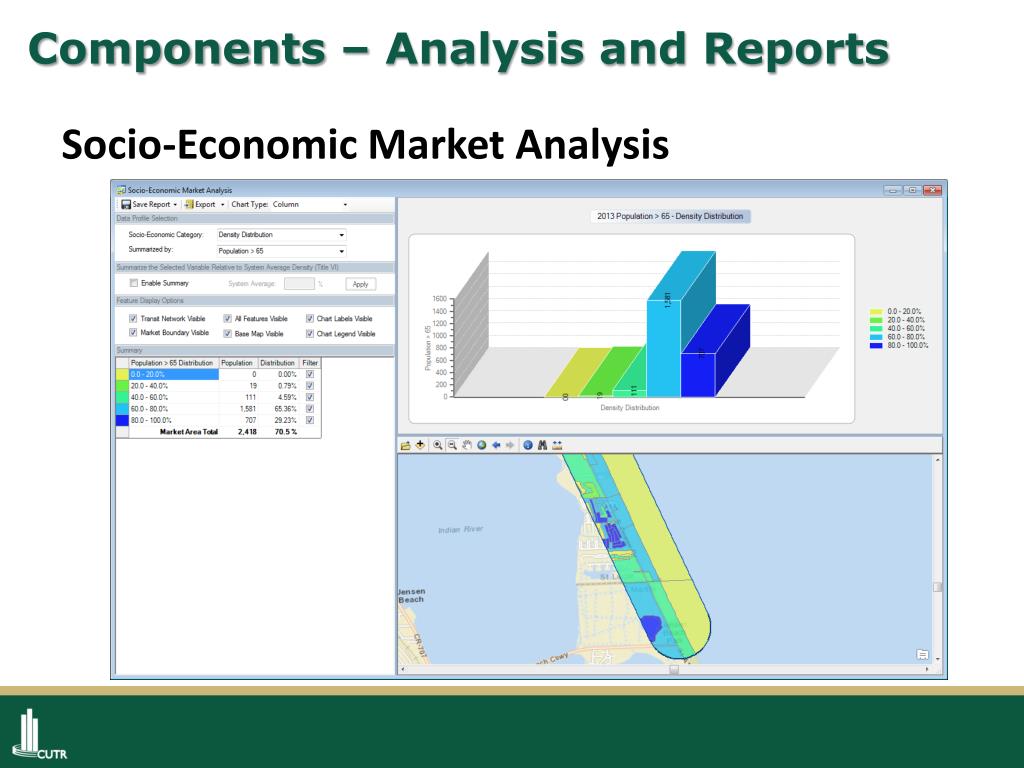The width and height of the screenshot is (1024, 768).
Task: Click the yellow 0.0 - 20.0% color swatch
Action: coord(122,375)
